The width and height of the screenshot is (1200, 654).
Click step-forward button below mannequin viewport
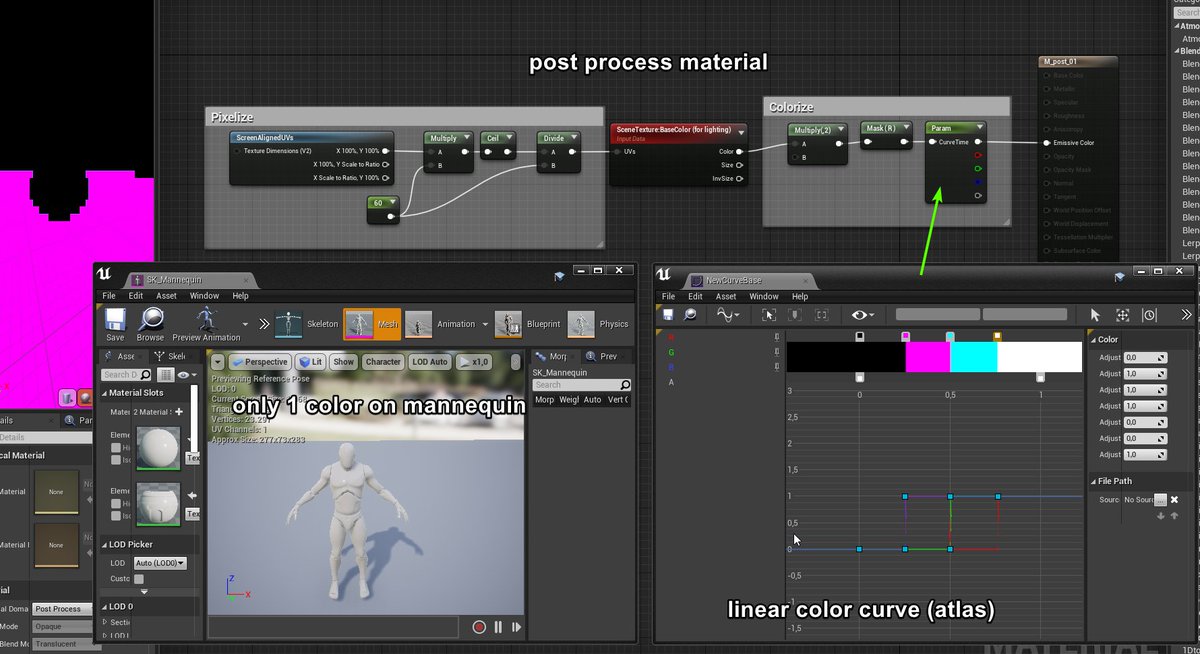click(x=516, y=627)
